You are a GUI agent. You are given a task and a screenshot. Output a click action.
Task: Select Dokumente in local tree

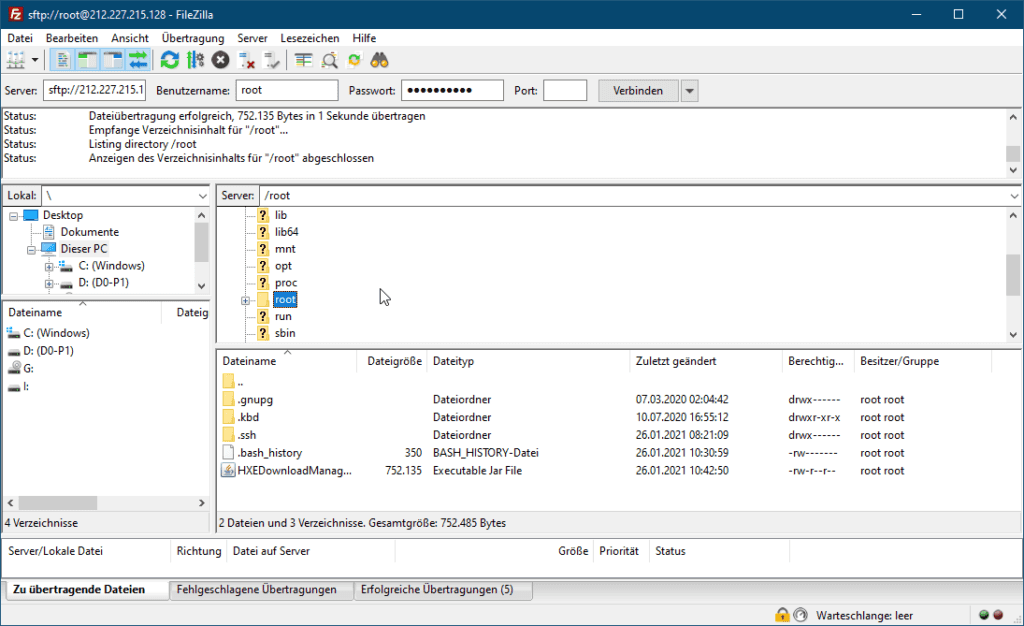pyautogui.click(x=89, y=232)
